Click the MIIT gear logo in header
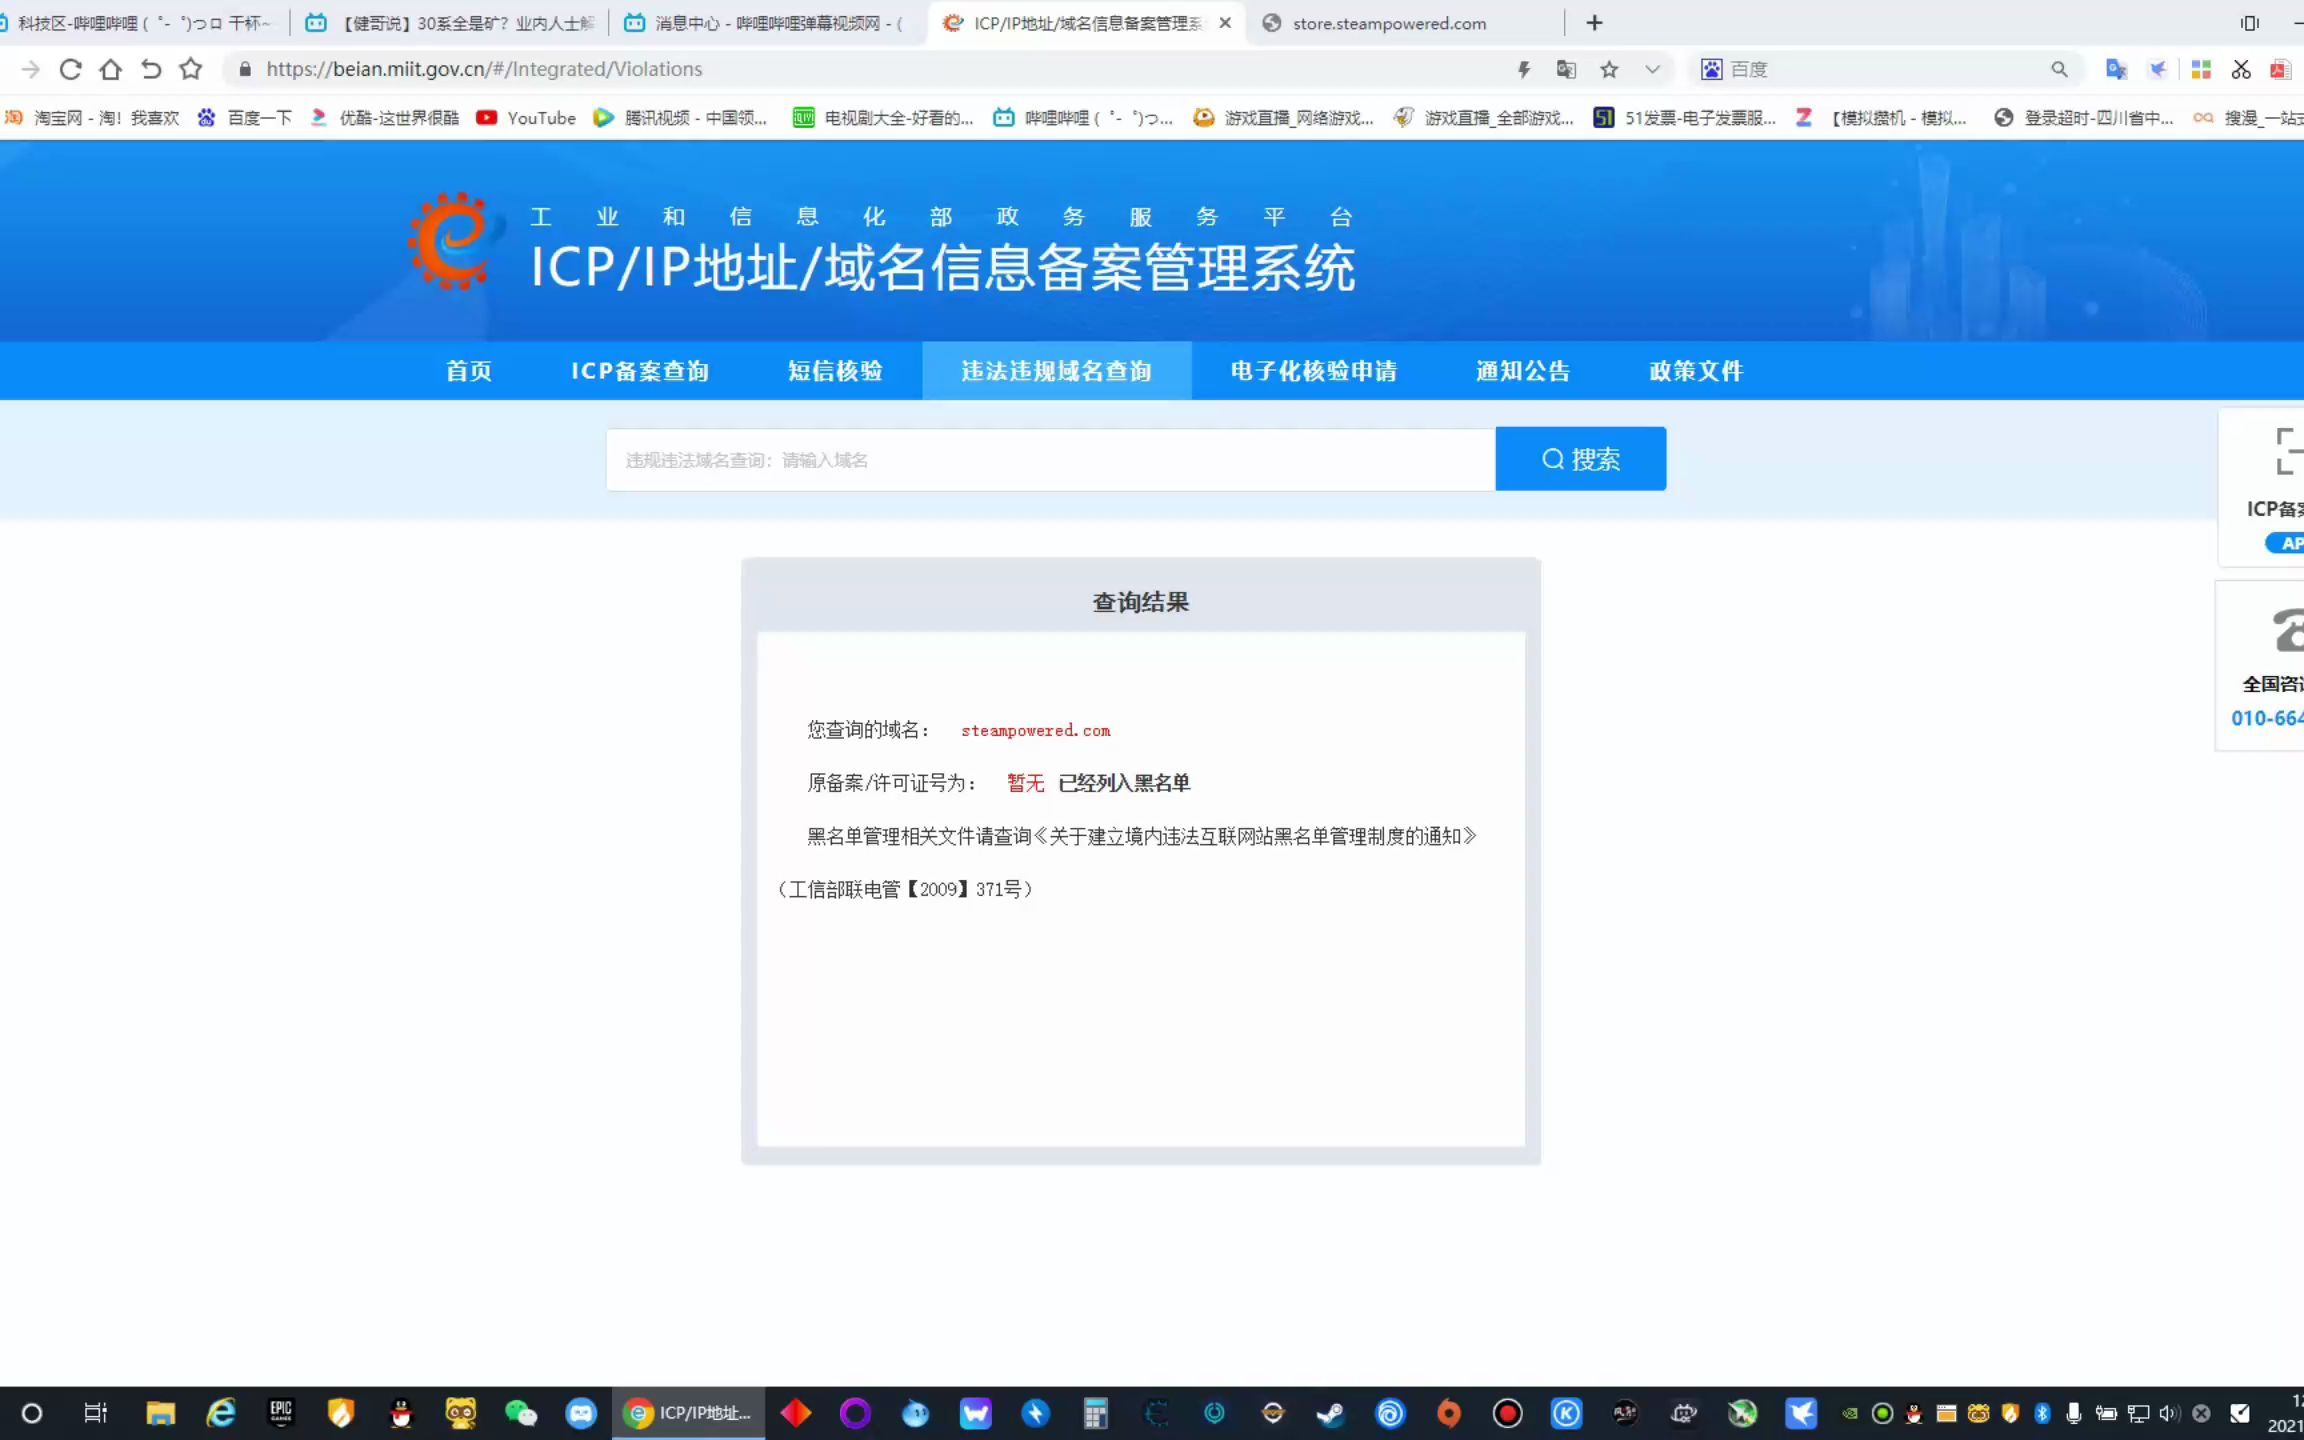 [454, 241]
